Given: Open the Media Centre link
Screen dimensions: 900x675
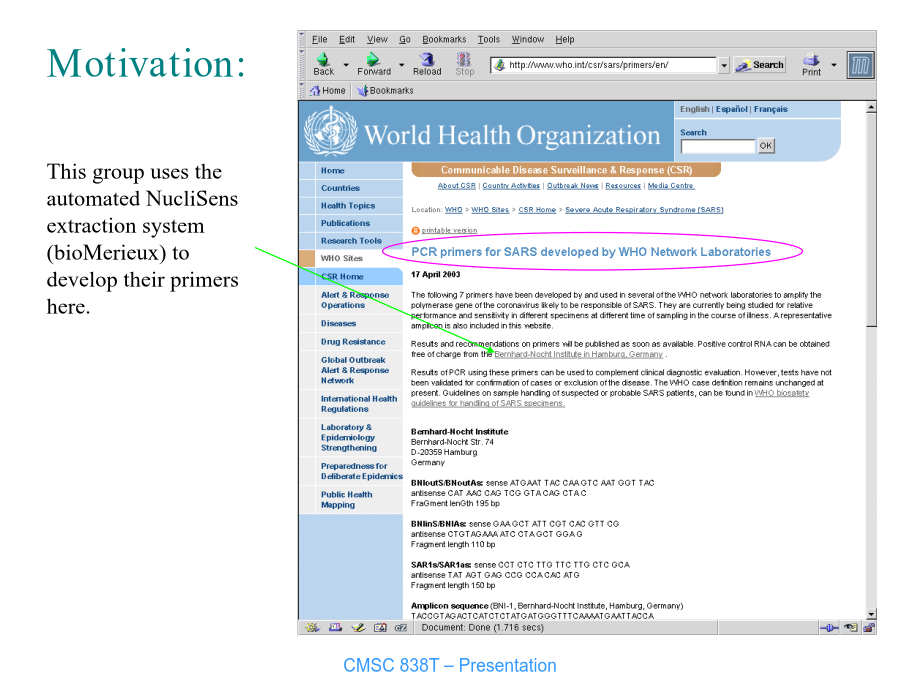Looking at the screenshot, I should click(x=670, y=185).
